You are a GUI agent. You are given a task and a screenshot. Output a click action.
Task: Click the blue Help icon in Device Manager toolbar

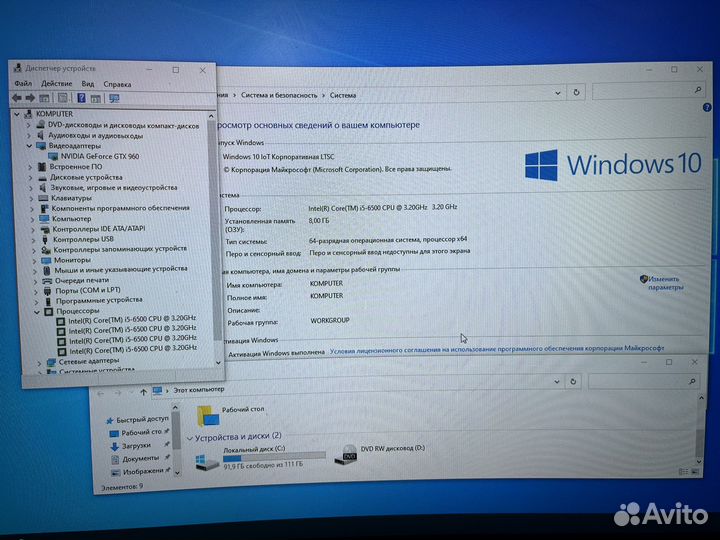(x=81, y=98)
